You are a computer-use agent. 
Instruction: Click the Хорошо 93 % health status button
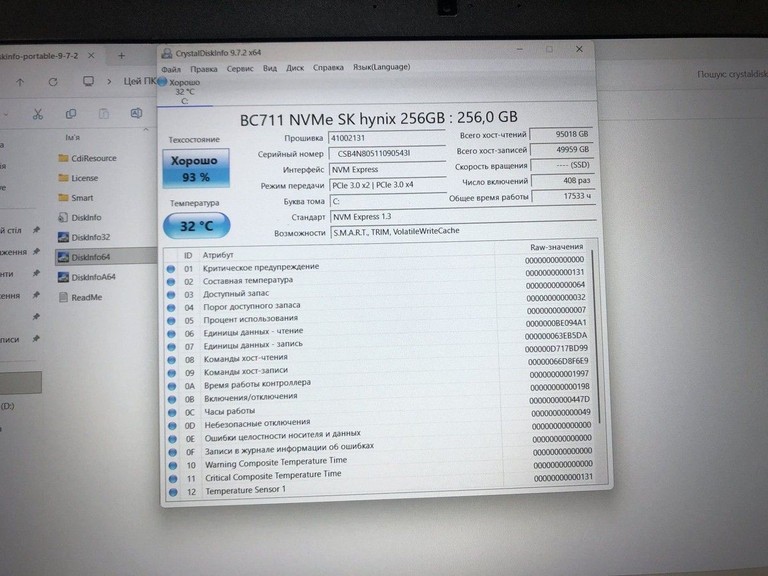click(x=196, y=168)
